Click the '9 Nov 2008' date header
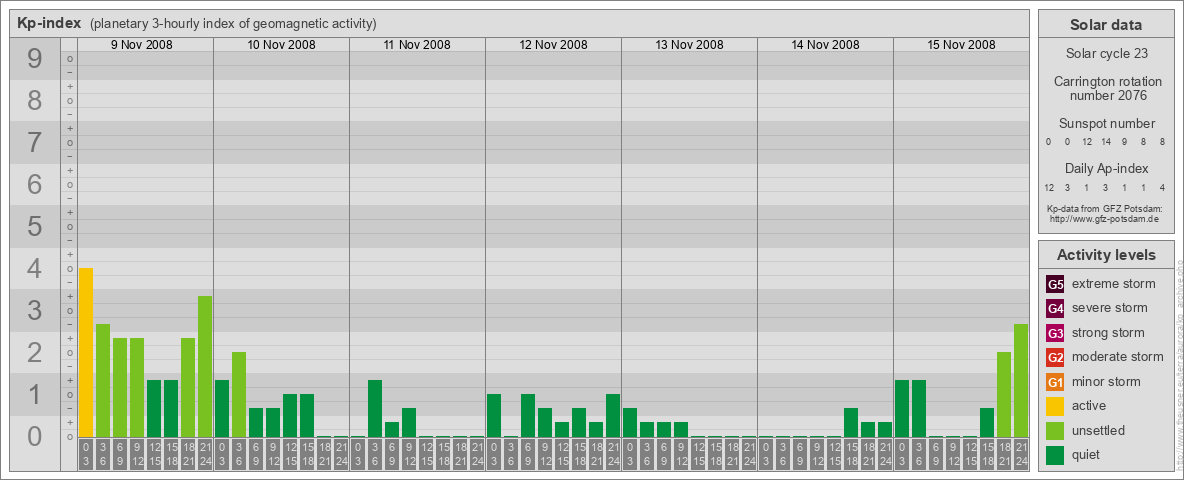Image resolution: width=1184 pixels, height=480 pixels. pos(142,45)
